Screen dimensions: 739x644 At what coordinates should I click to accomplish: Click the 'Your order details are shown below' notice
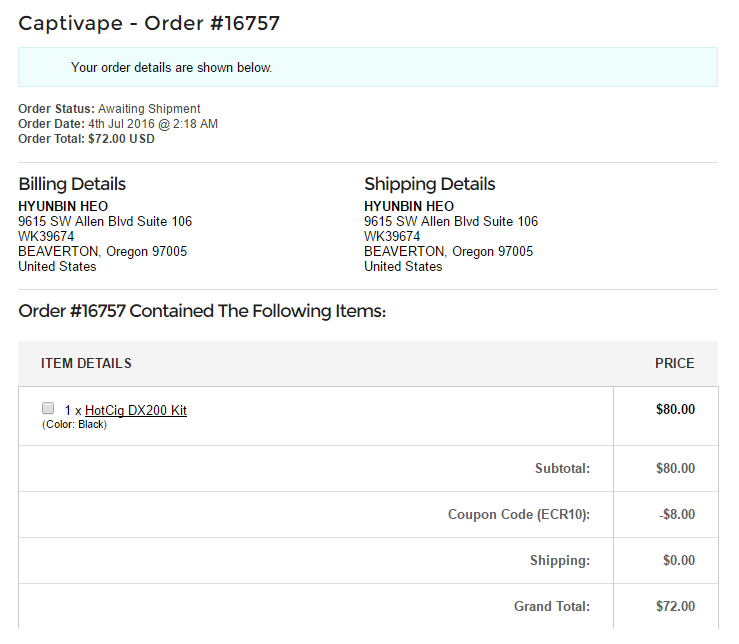pos(172,68)
